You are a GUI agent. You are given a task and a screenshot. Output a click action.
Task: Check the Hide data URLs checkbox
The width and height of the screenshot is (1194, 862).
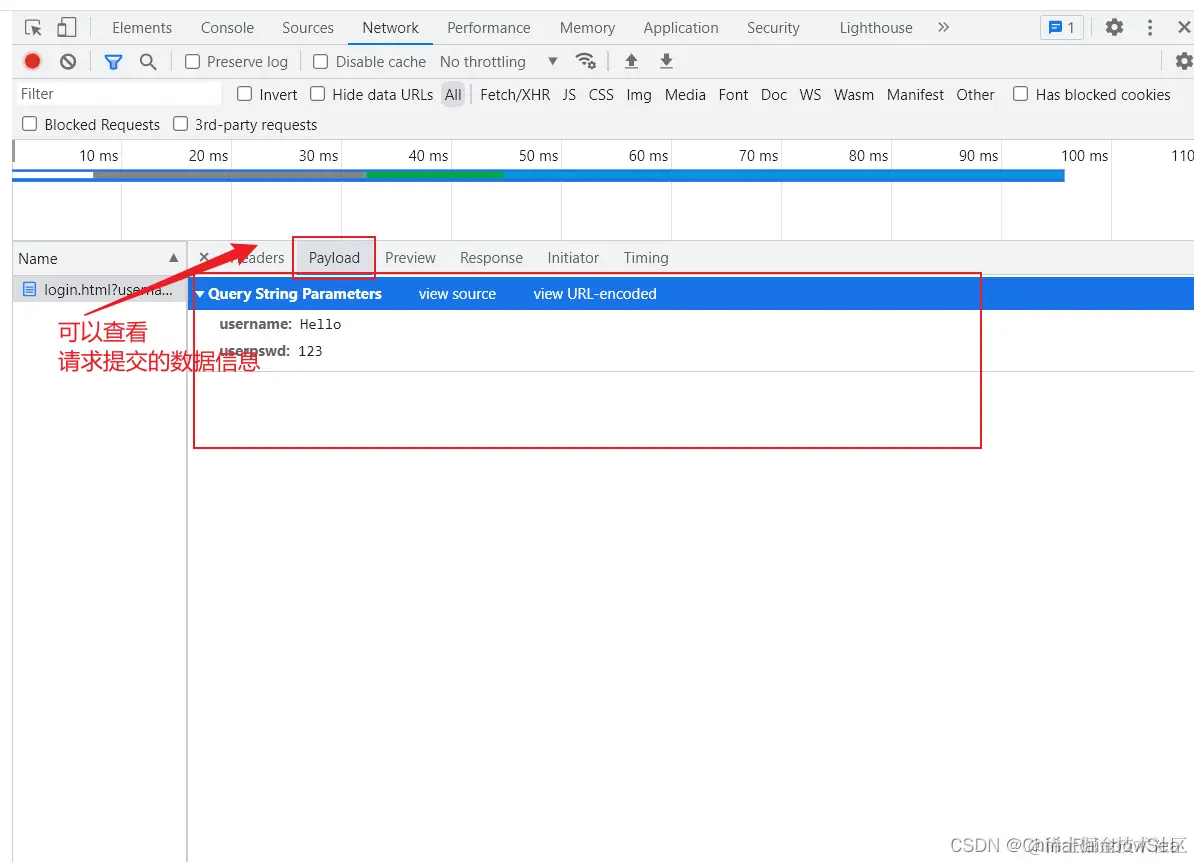(318, 94)
